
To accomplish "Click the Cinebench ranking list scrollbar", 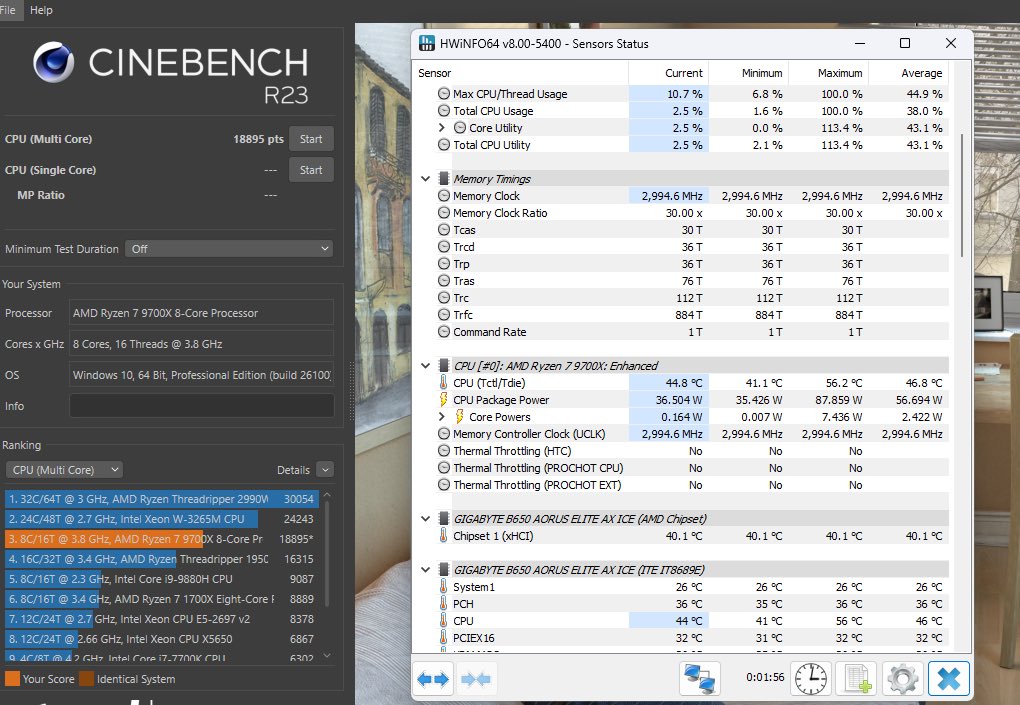I will 327,553.
